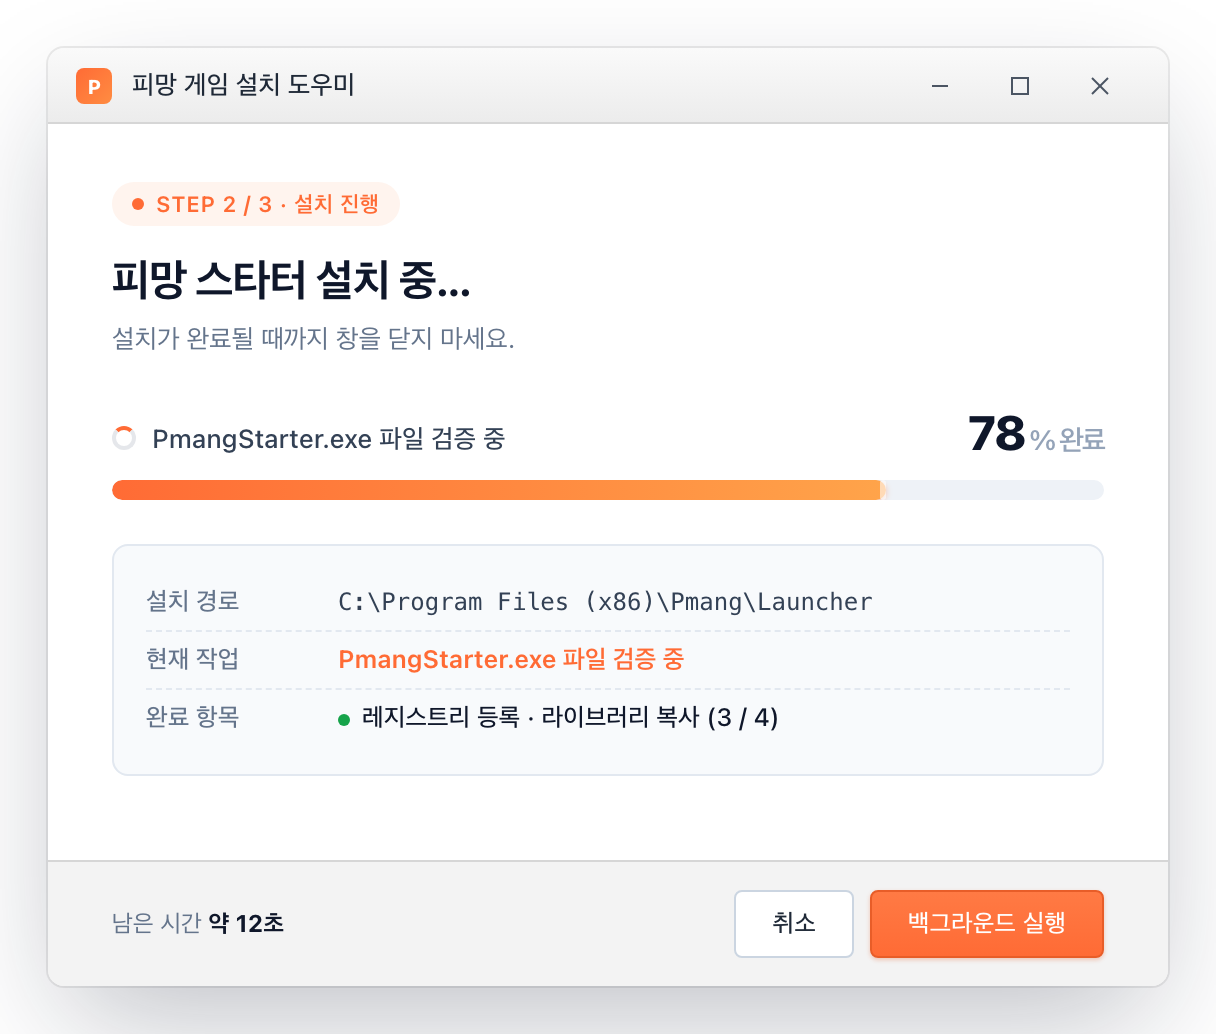Click the 설치 경로 label
This screenshot has height=1034, width=1216.
point(192,601)
